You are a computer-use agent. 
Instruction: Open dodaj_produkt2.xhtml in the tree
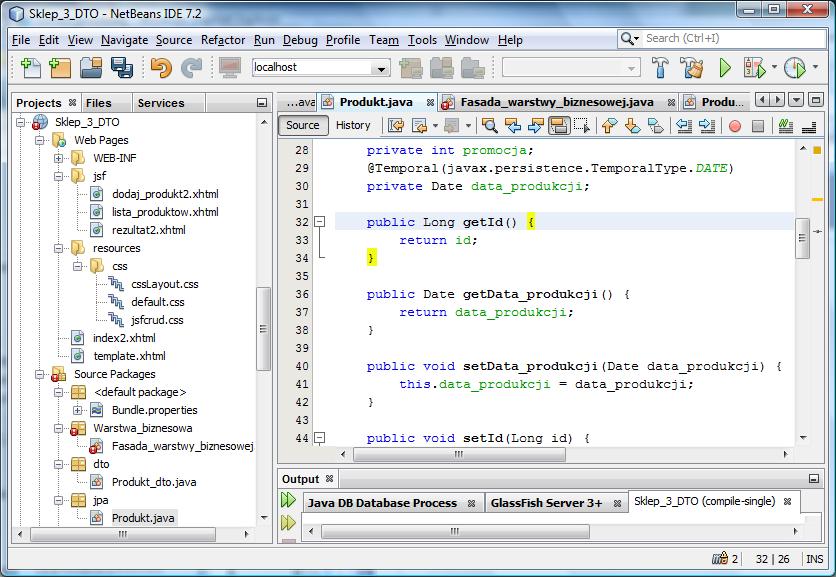tap(165, 194)
